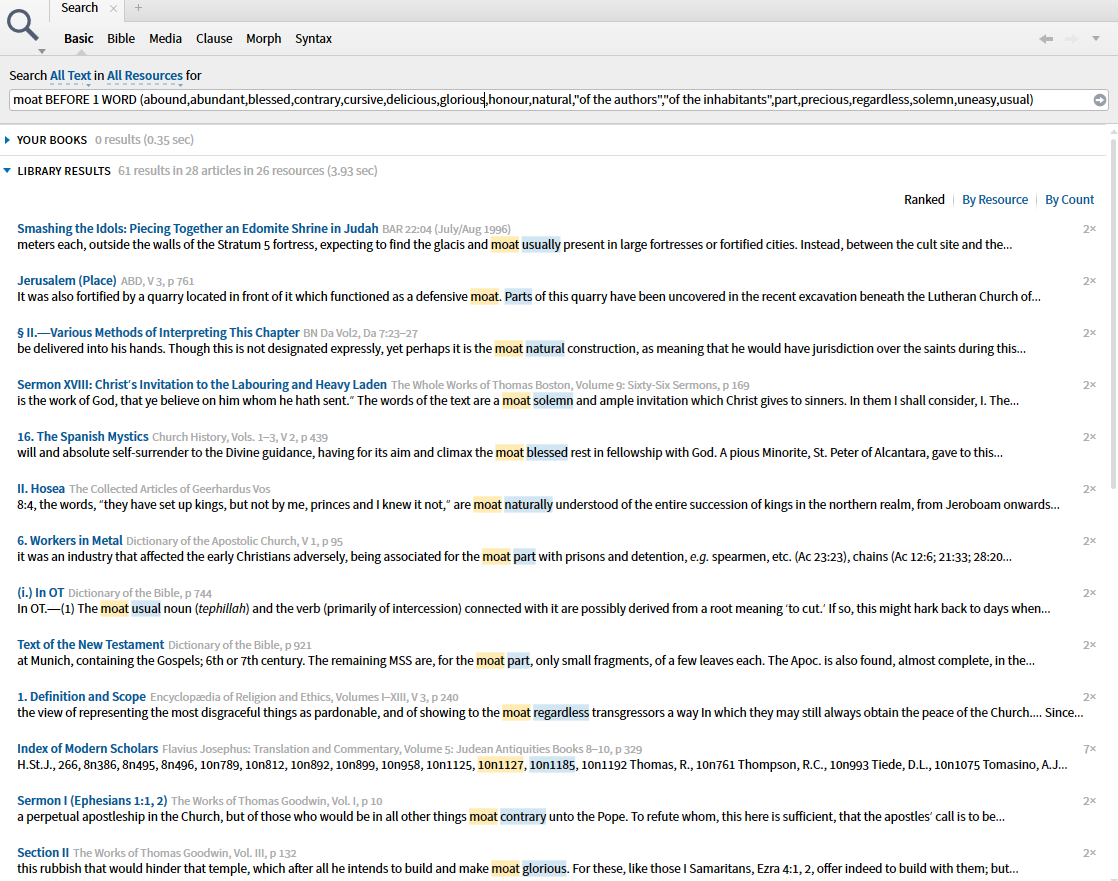Open the All Resources selector

click(145, 76)
